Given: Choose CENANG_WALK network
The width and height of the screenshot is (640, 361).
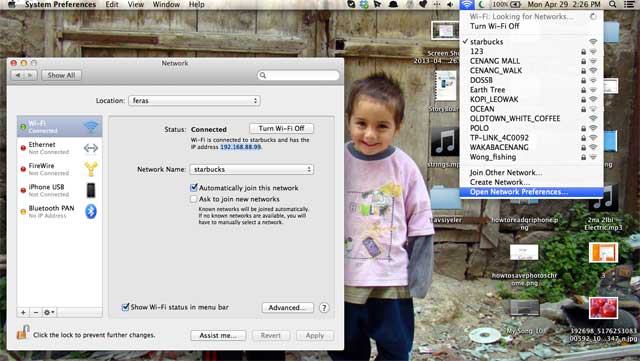Looking at the screenshot, I should [x=531, y=71].
